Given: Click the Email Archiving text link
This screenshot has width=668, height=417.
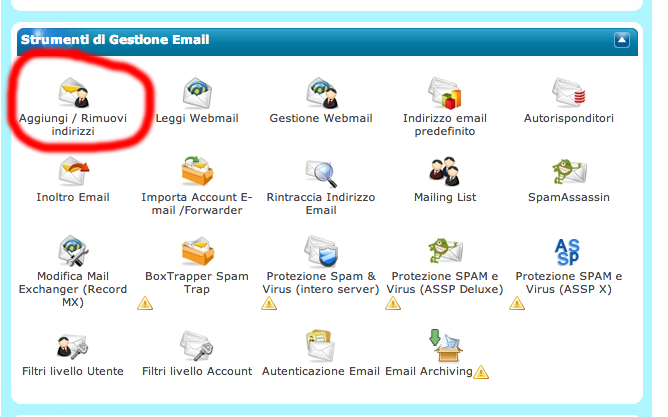Looking at the screenshot, I should coord(429,371).
